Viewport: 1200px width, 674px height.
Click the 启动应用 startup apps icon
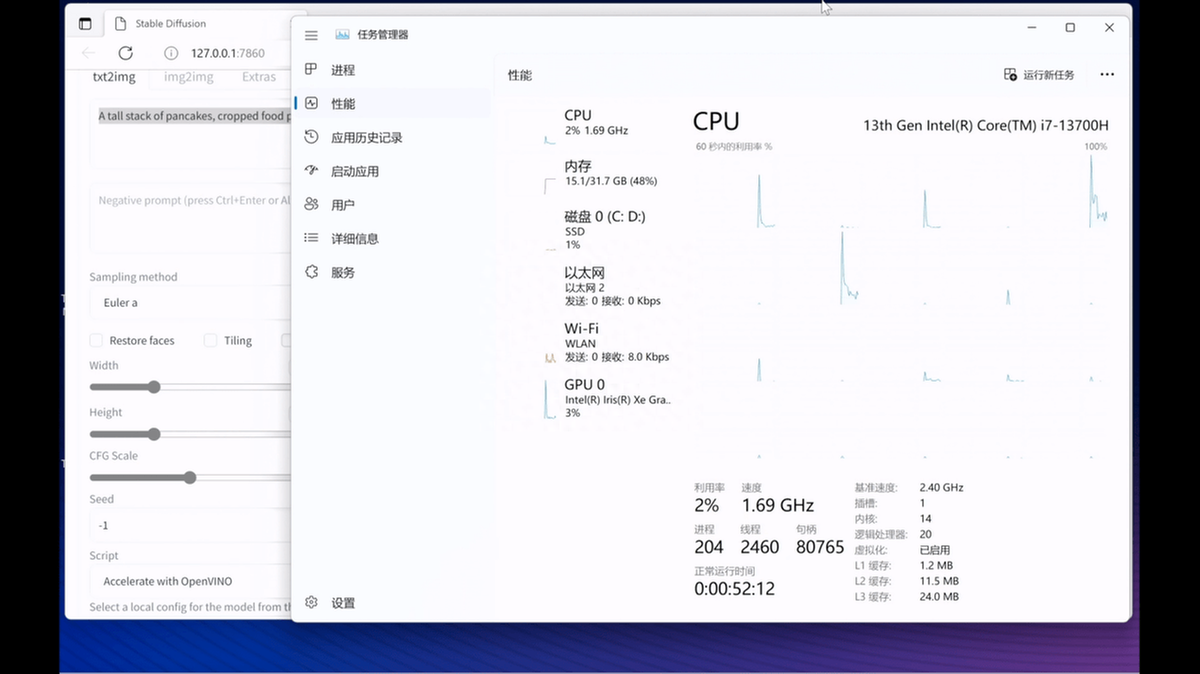[x=311, y=171]
